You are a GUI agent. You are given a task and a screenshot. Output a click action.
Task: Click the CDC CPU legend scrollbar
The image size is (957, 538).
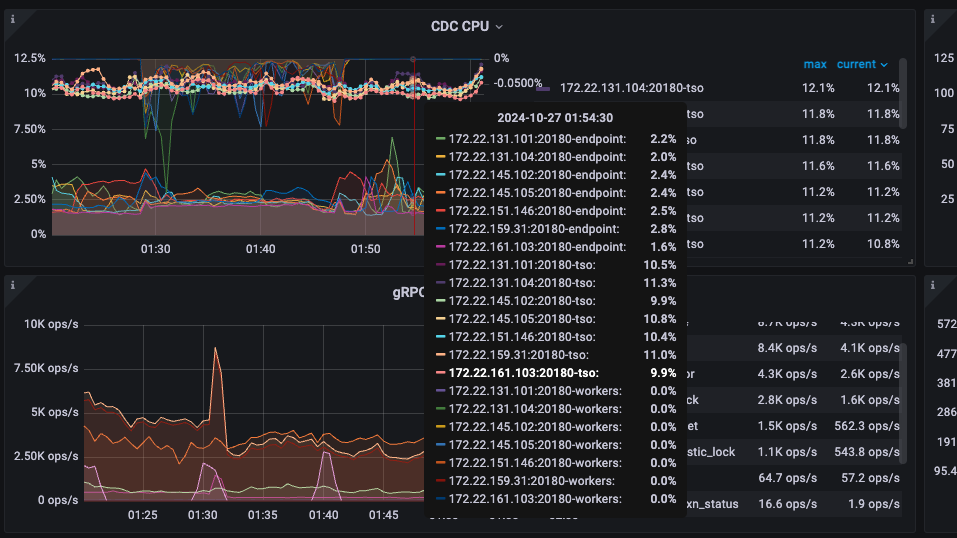click(x=903, y=93)
